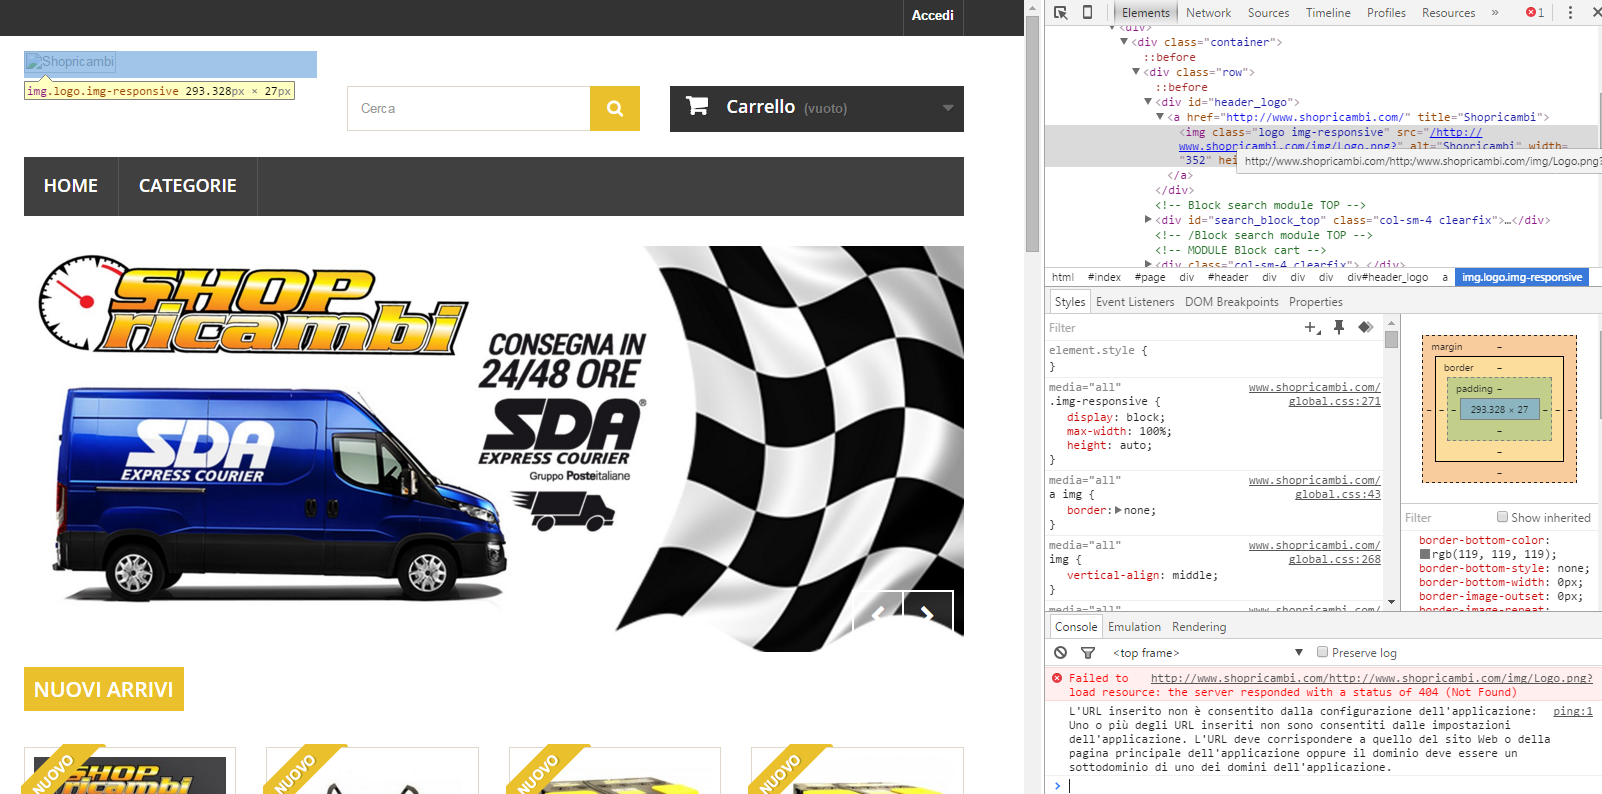Open the HOME menu item

coord(71,186)
